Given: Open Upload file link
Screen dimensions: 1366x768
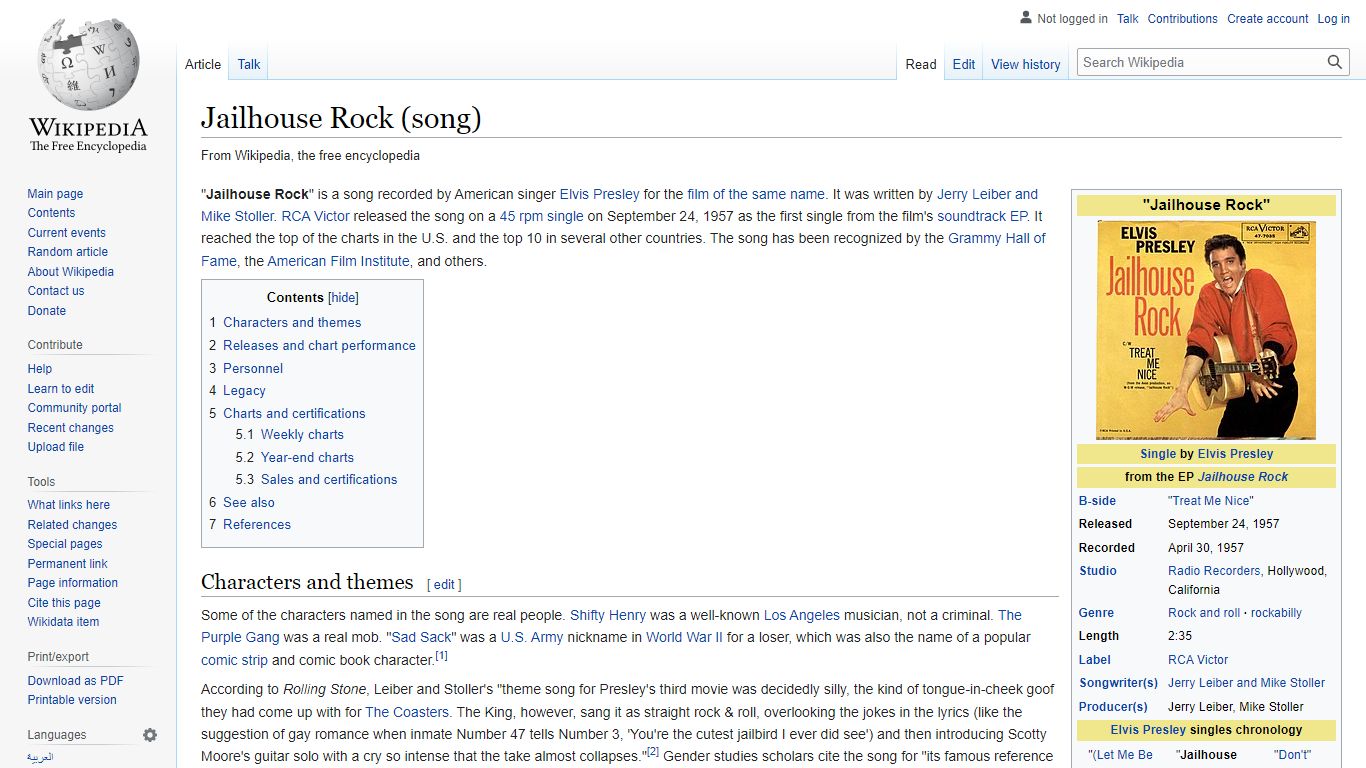Looking at the screenshot, I should click(56, 447).
